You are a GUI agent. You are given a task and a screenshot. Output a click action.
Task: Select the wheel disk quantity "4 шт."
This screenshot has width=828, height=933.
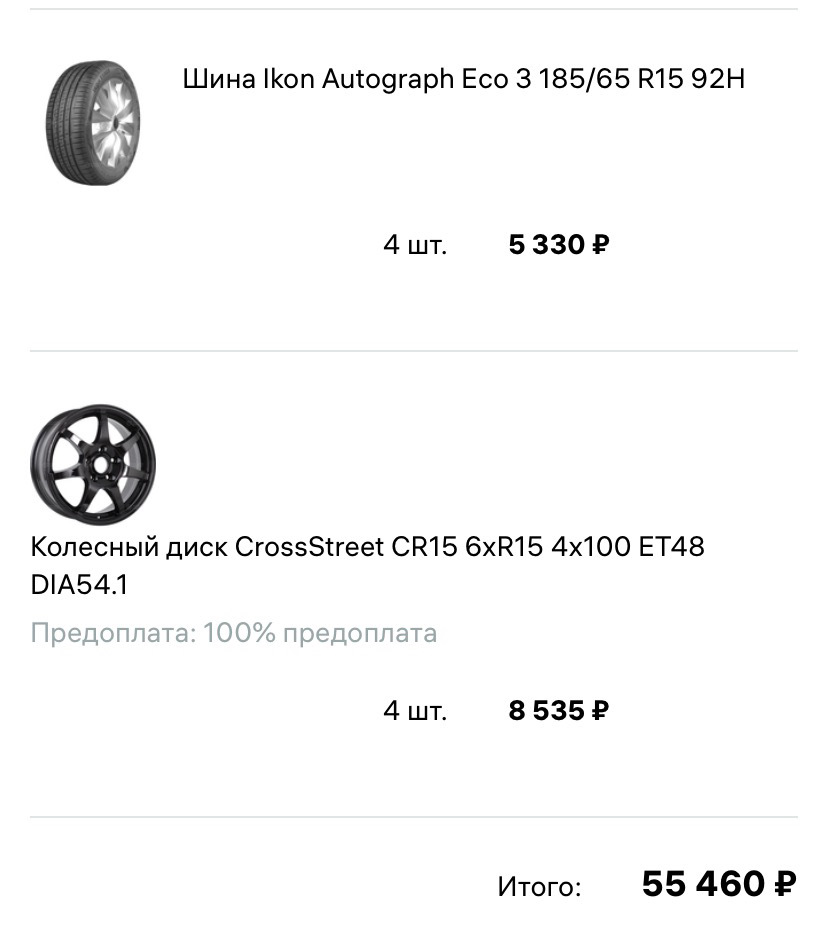coord(415,711)
